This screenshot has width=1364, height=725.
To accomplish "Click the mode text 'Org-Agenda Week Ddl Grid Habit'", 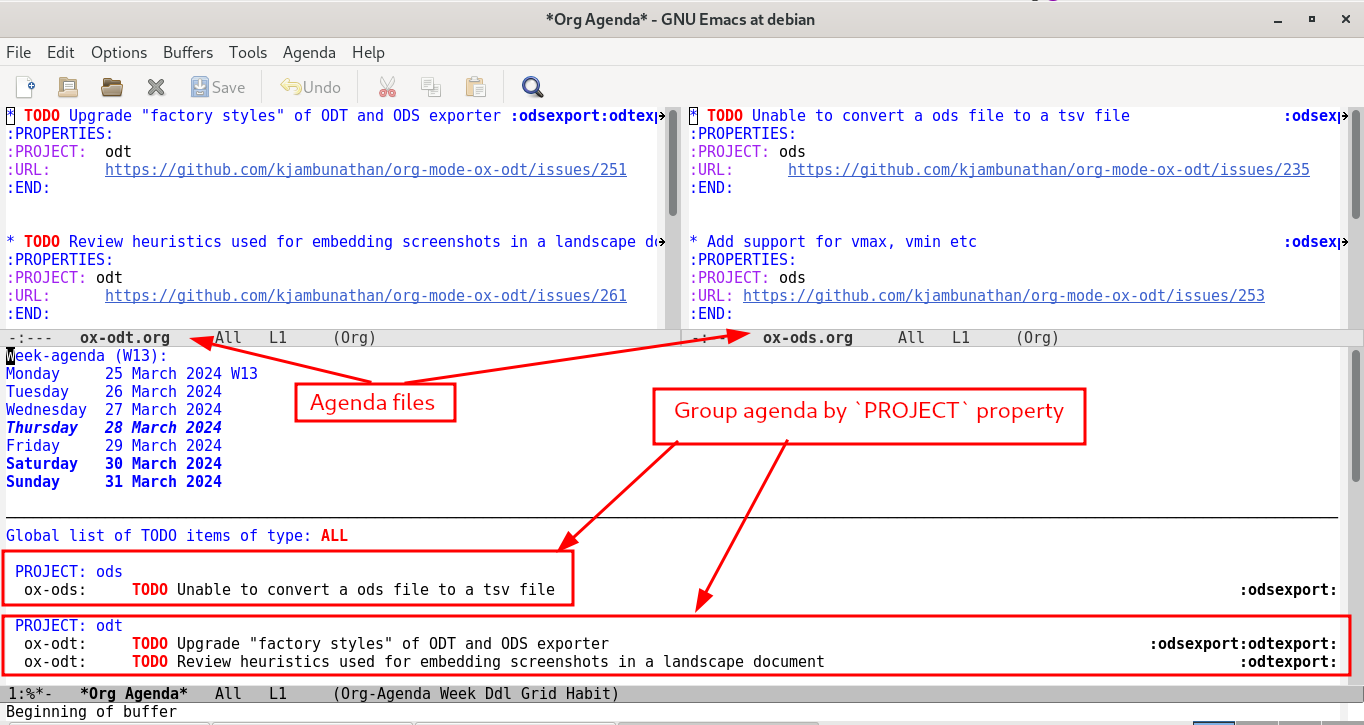I will [477, 694].
